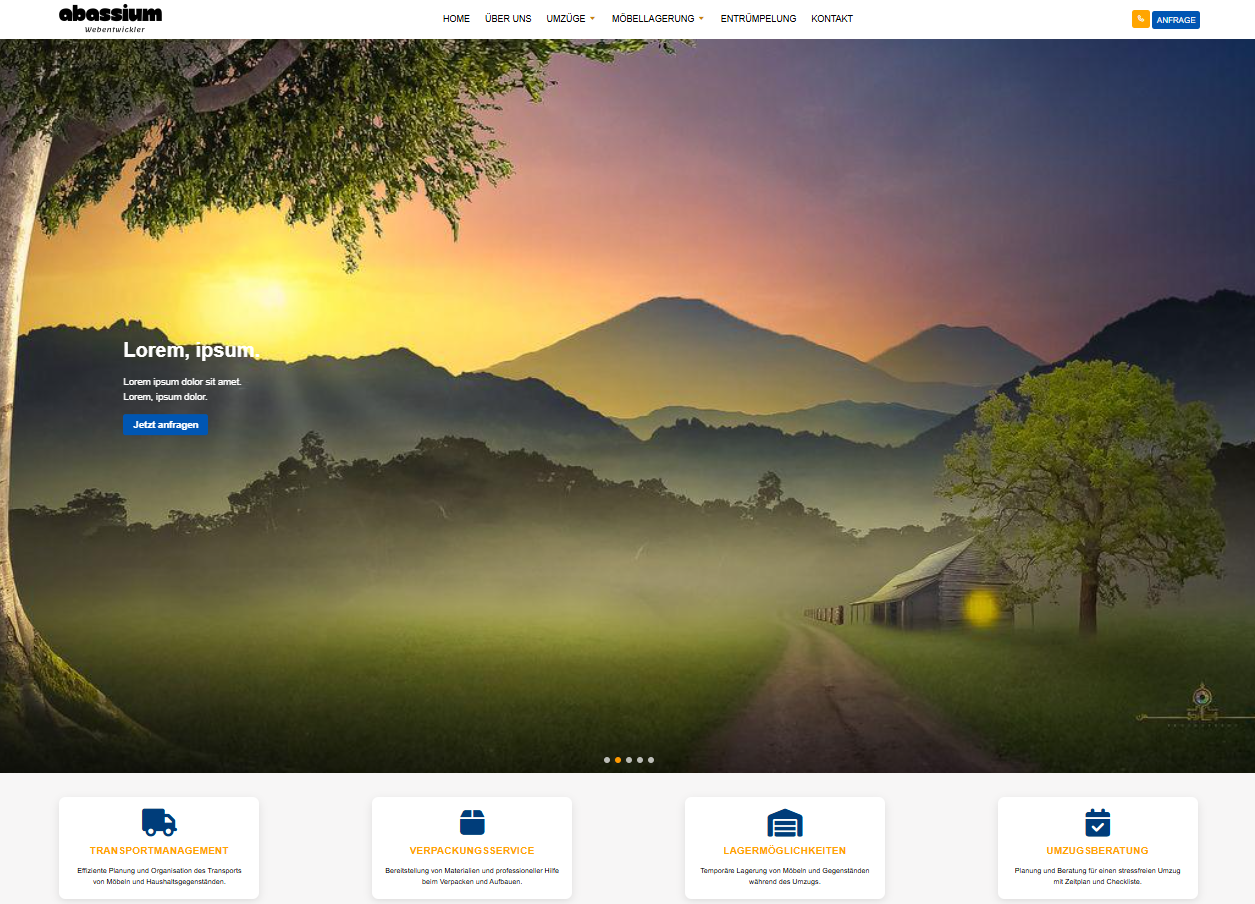Select the third carousel slide dot
Screen dimensions: 1255x904
pos(629,760)
